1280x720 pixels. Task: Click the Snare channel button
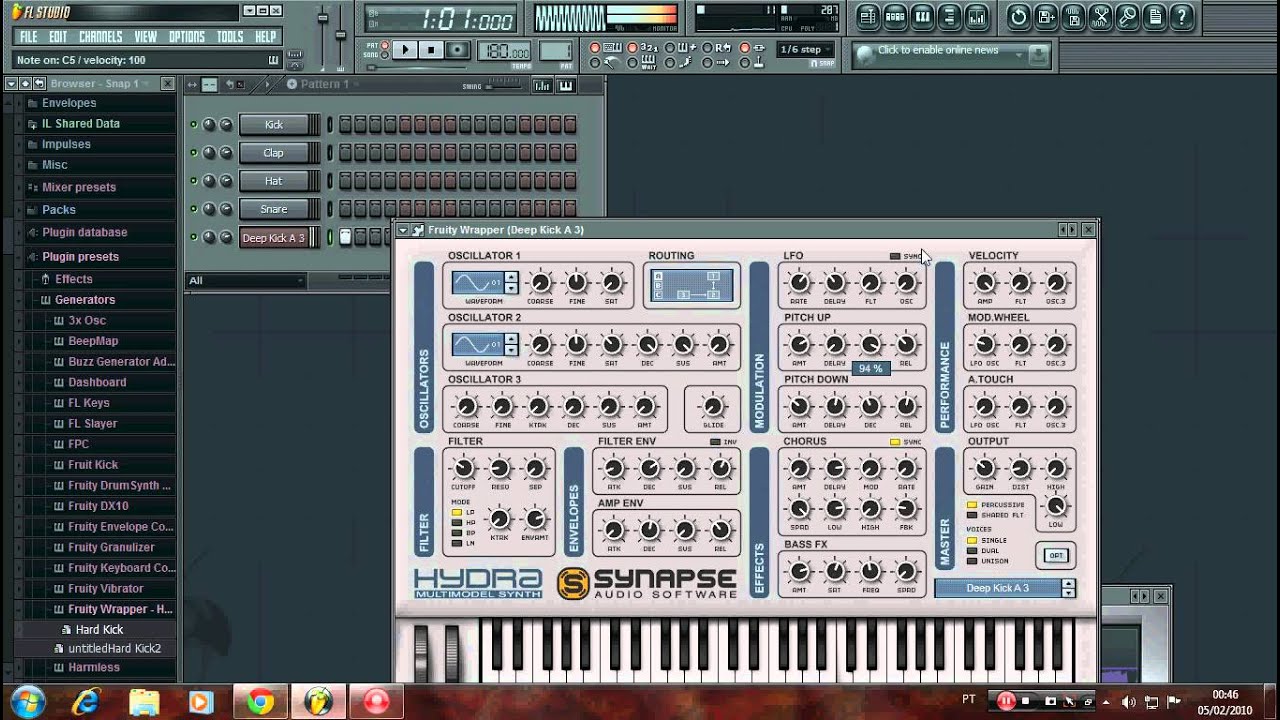coord(274,209)
